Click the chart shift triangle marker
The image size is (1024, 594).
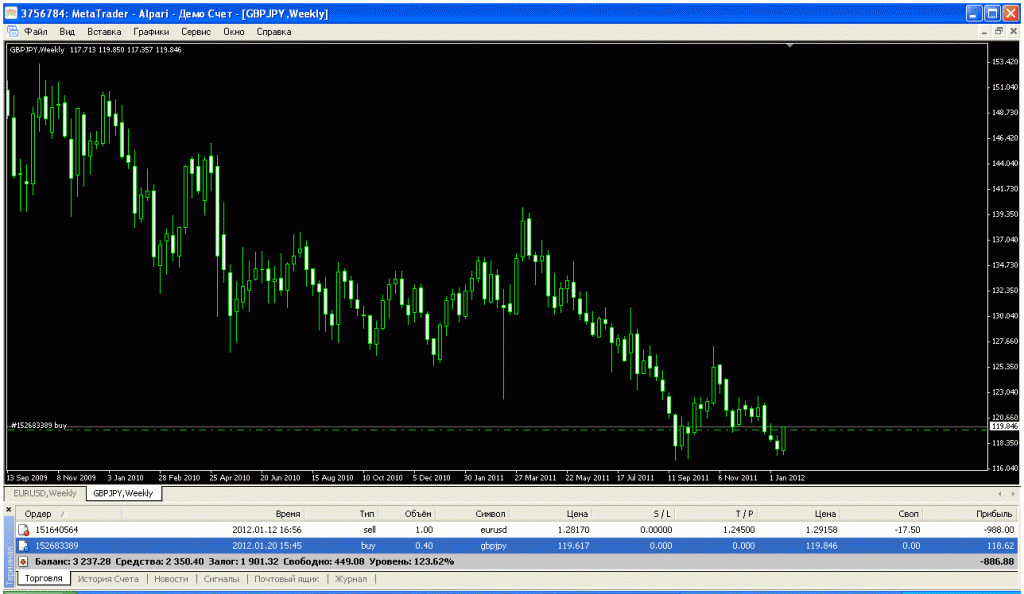tap(790, 46)
